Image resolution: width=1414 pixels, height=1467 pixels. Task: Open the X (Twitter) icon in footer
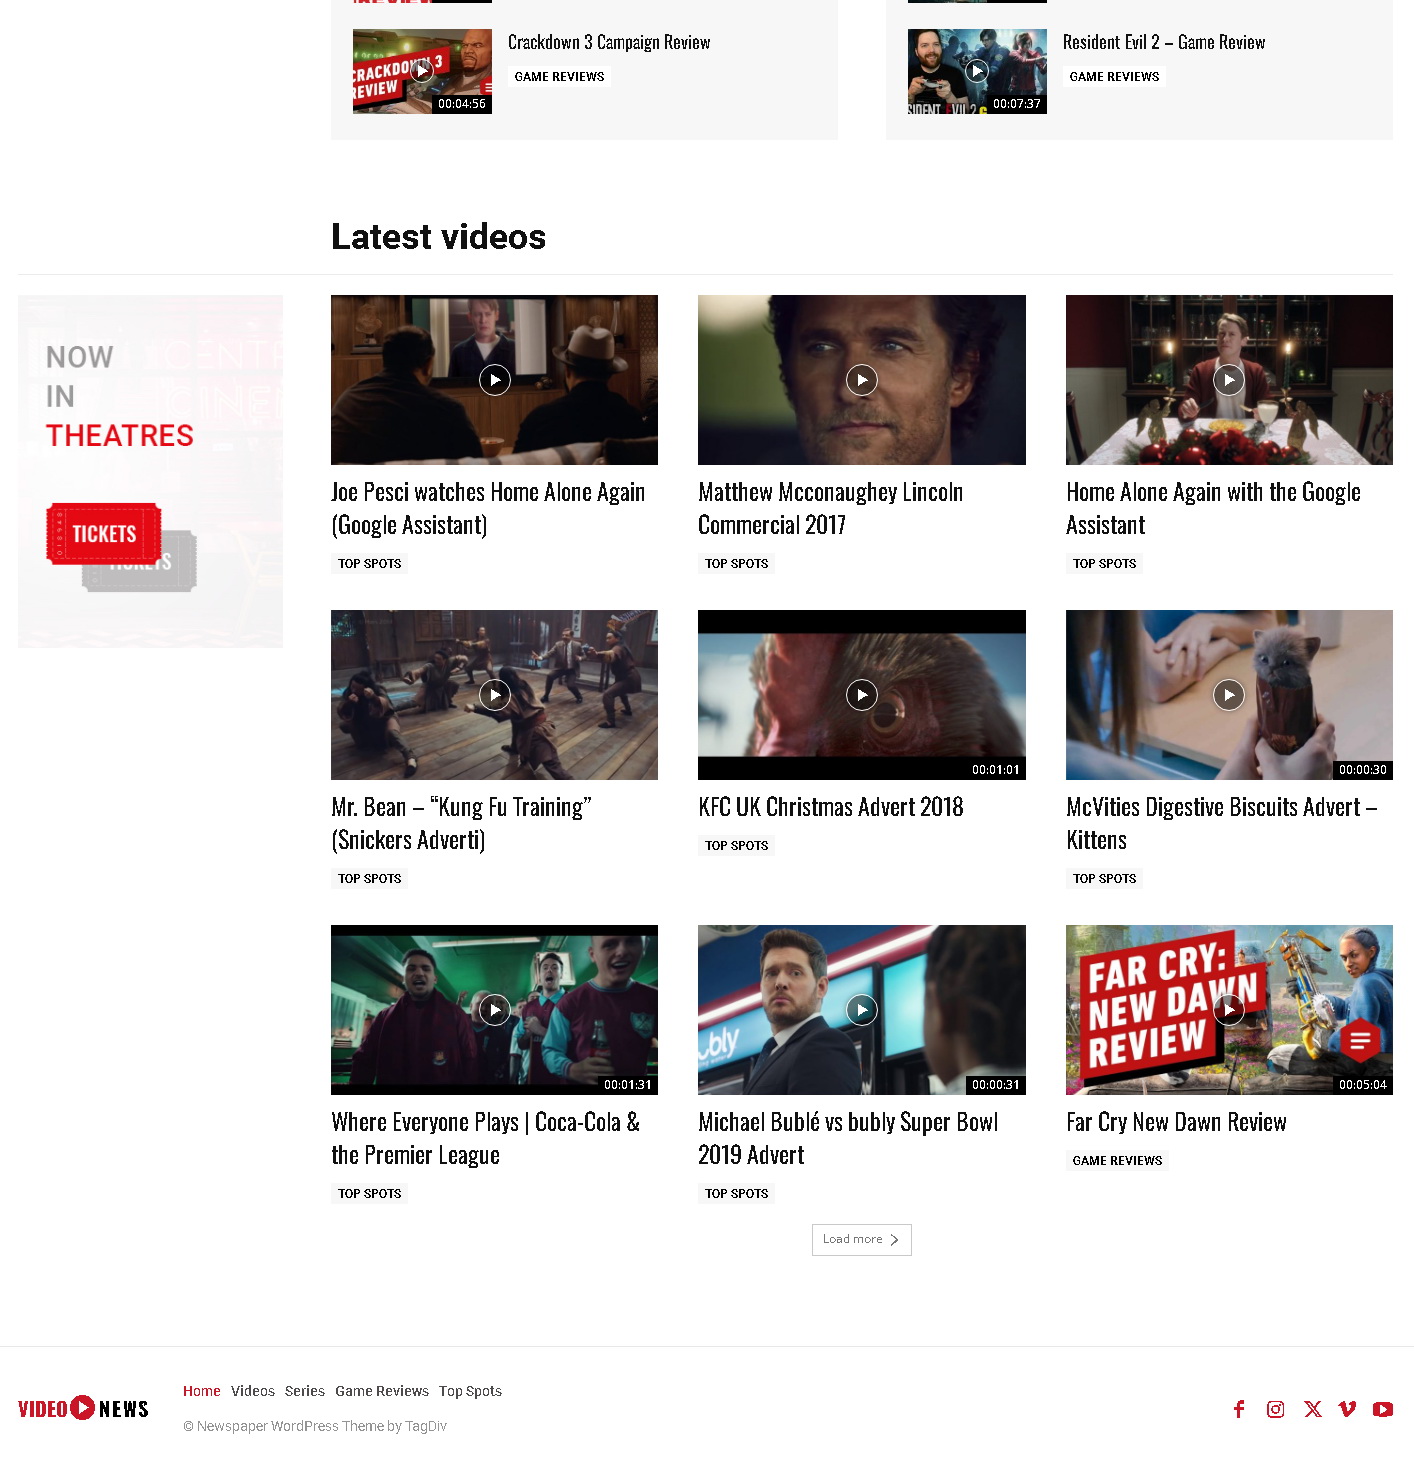pos(1312,1409)
